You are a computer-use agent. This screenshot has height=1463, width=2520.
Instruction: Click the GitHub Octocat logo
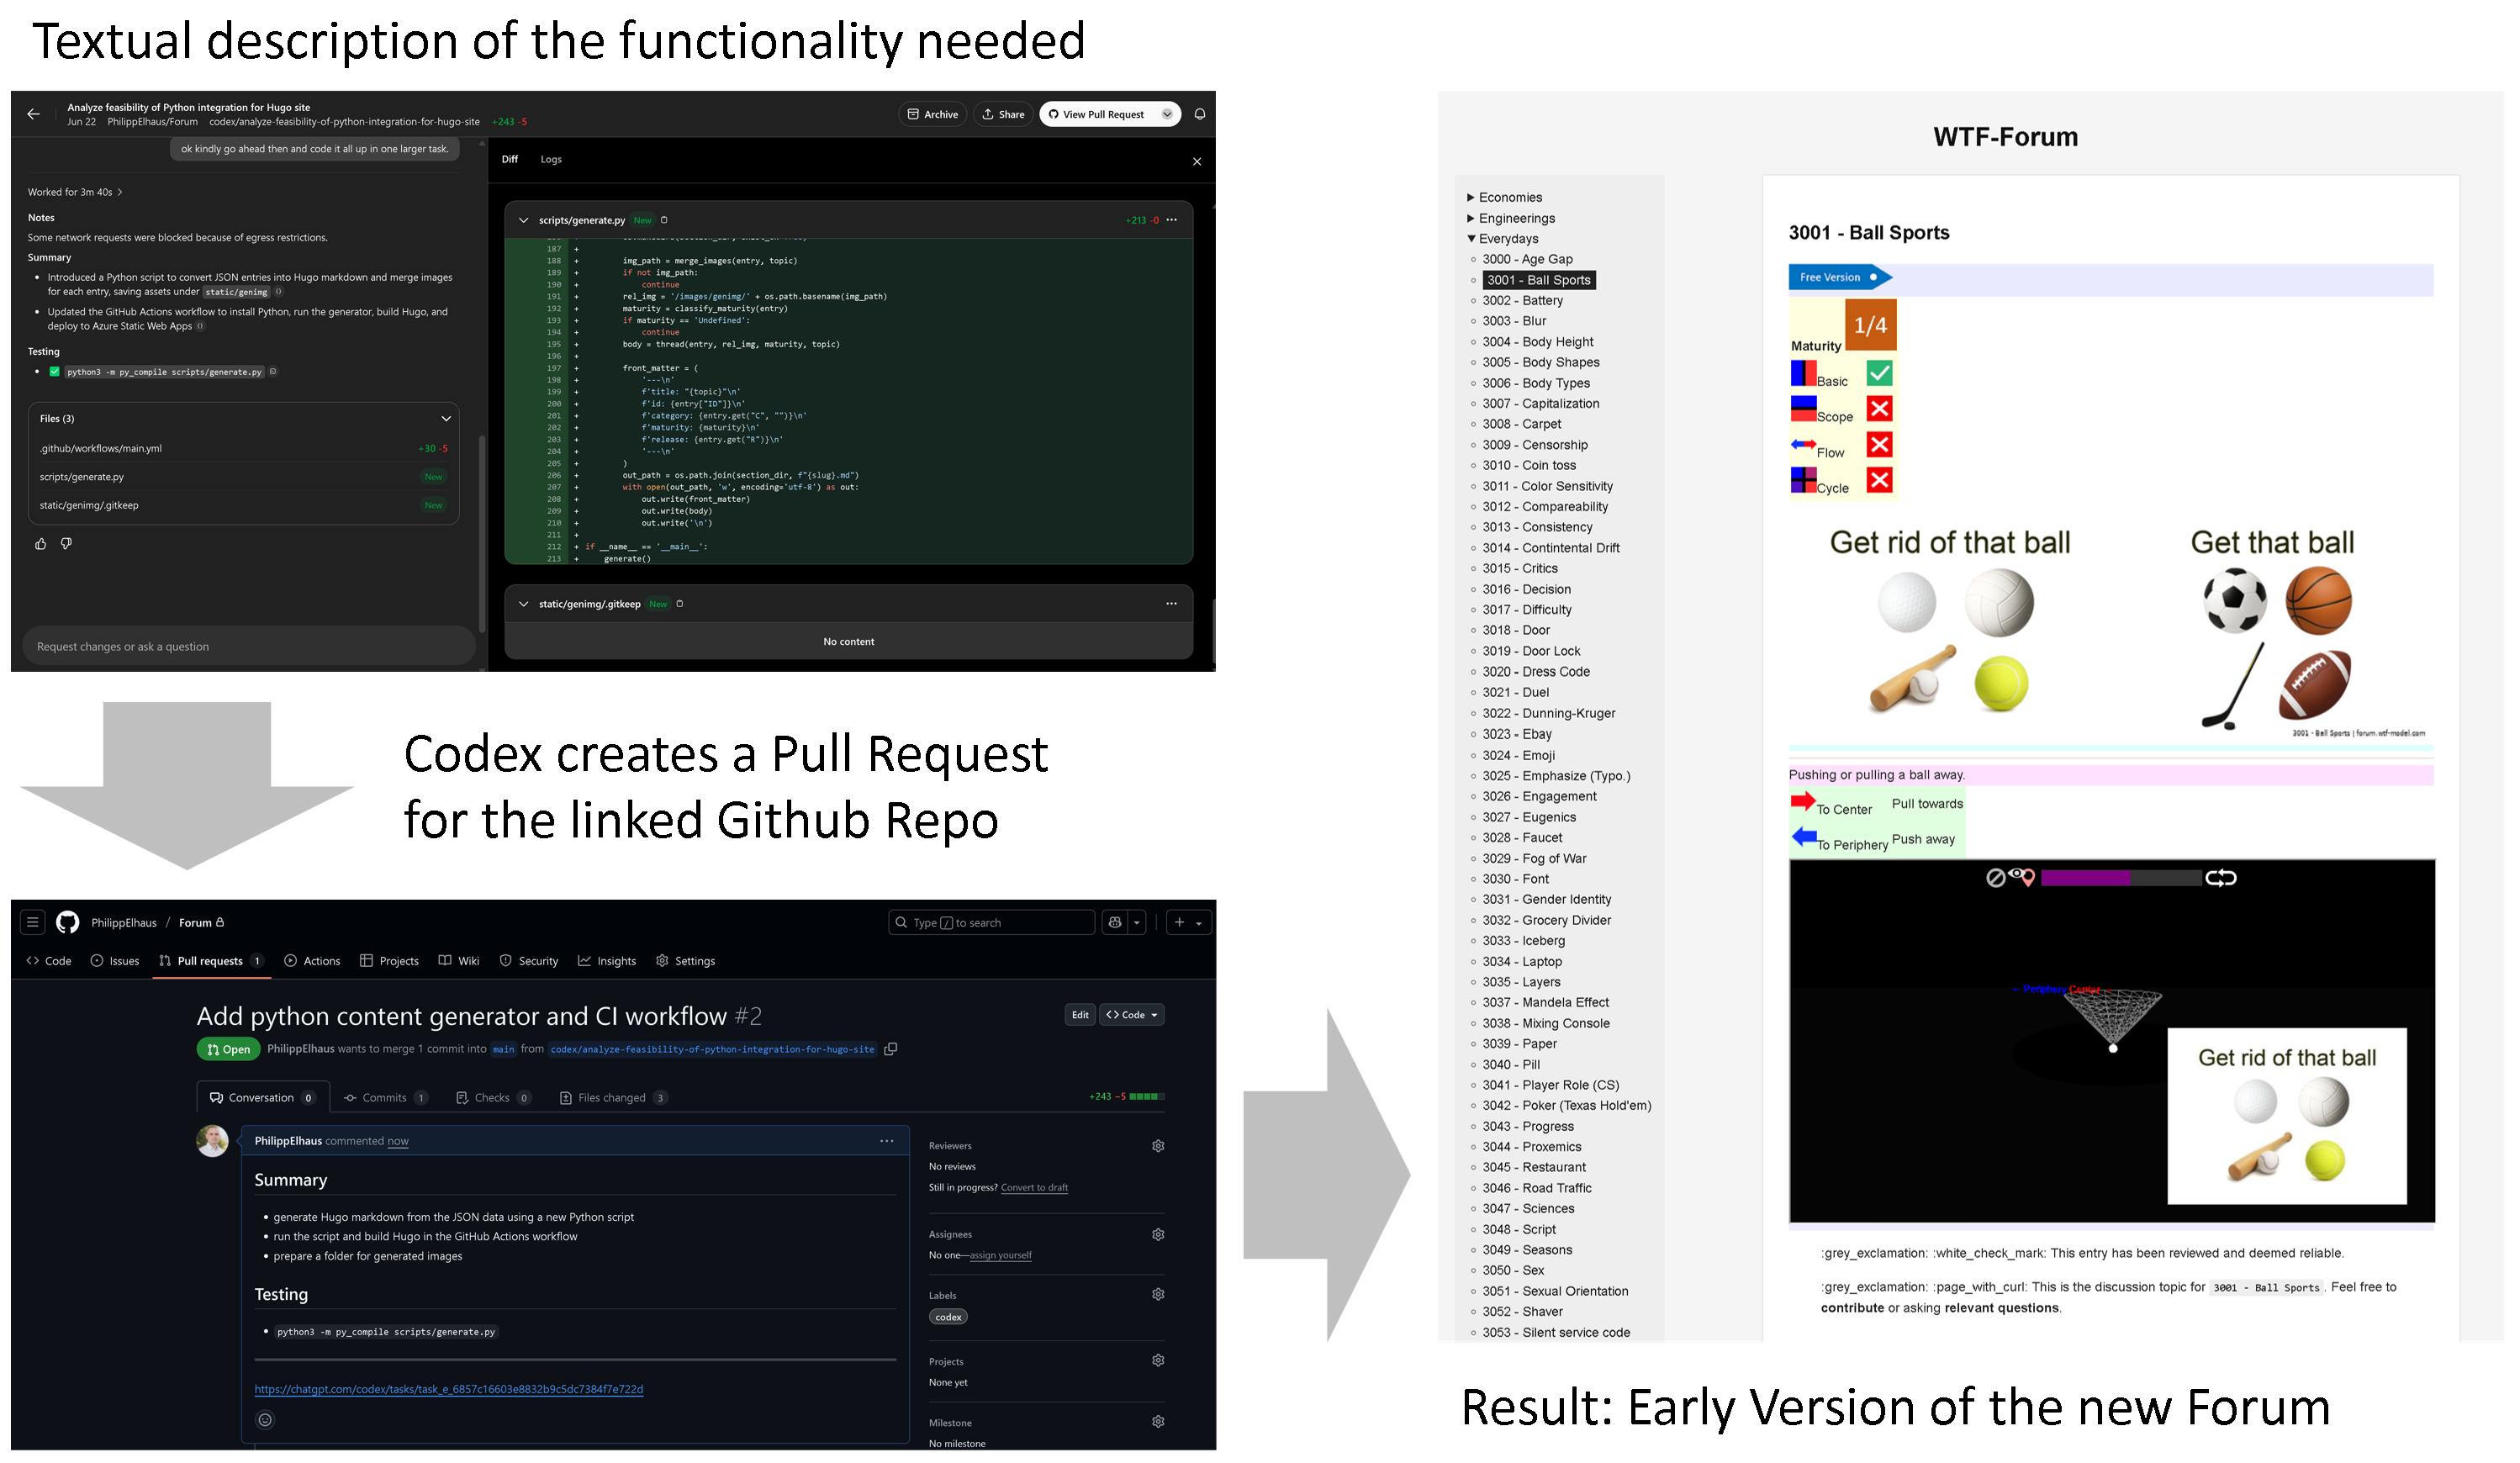68,922
